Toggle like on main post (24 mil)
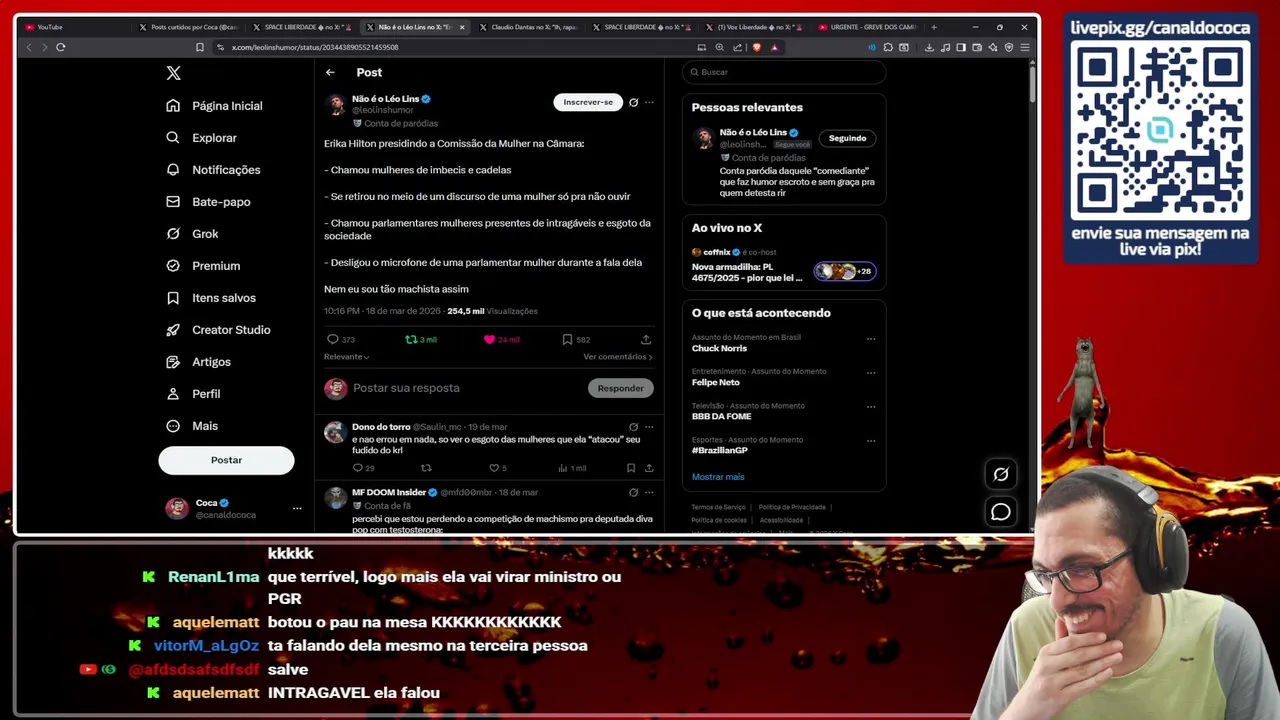The height and width of the screenshot is (720, 1280). [x=501, y=340]
